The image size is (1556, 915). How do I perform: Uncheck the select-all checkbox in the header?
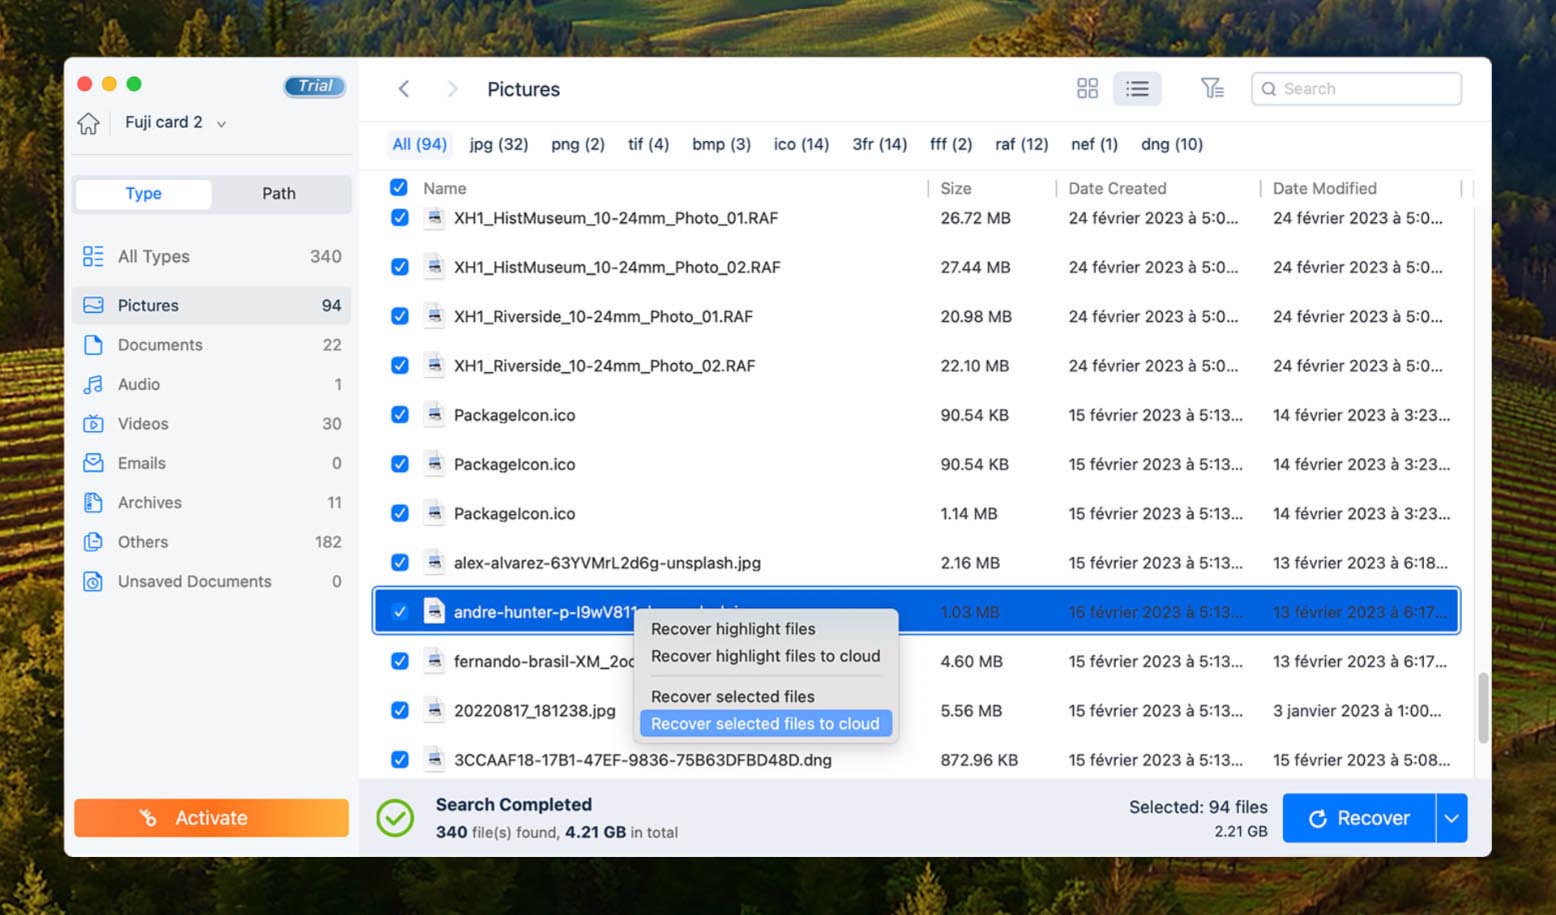(399, 187)
